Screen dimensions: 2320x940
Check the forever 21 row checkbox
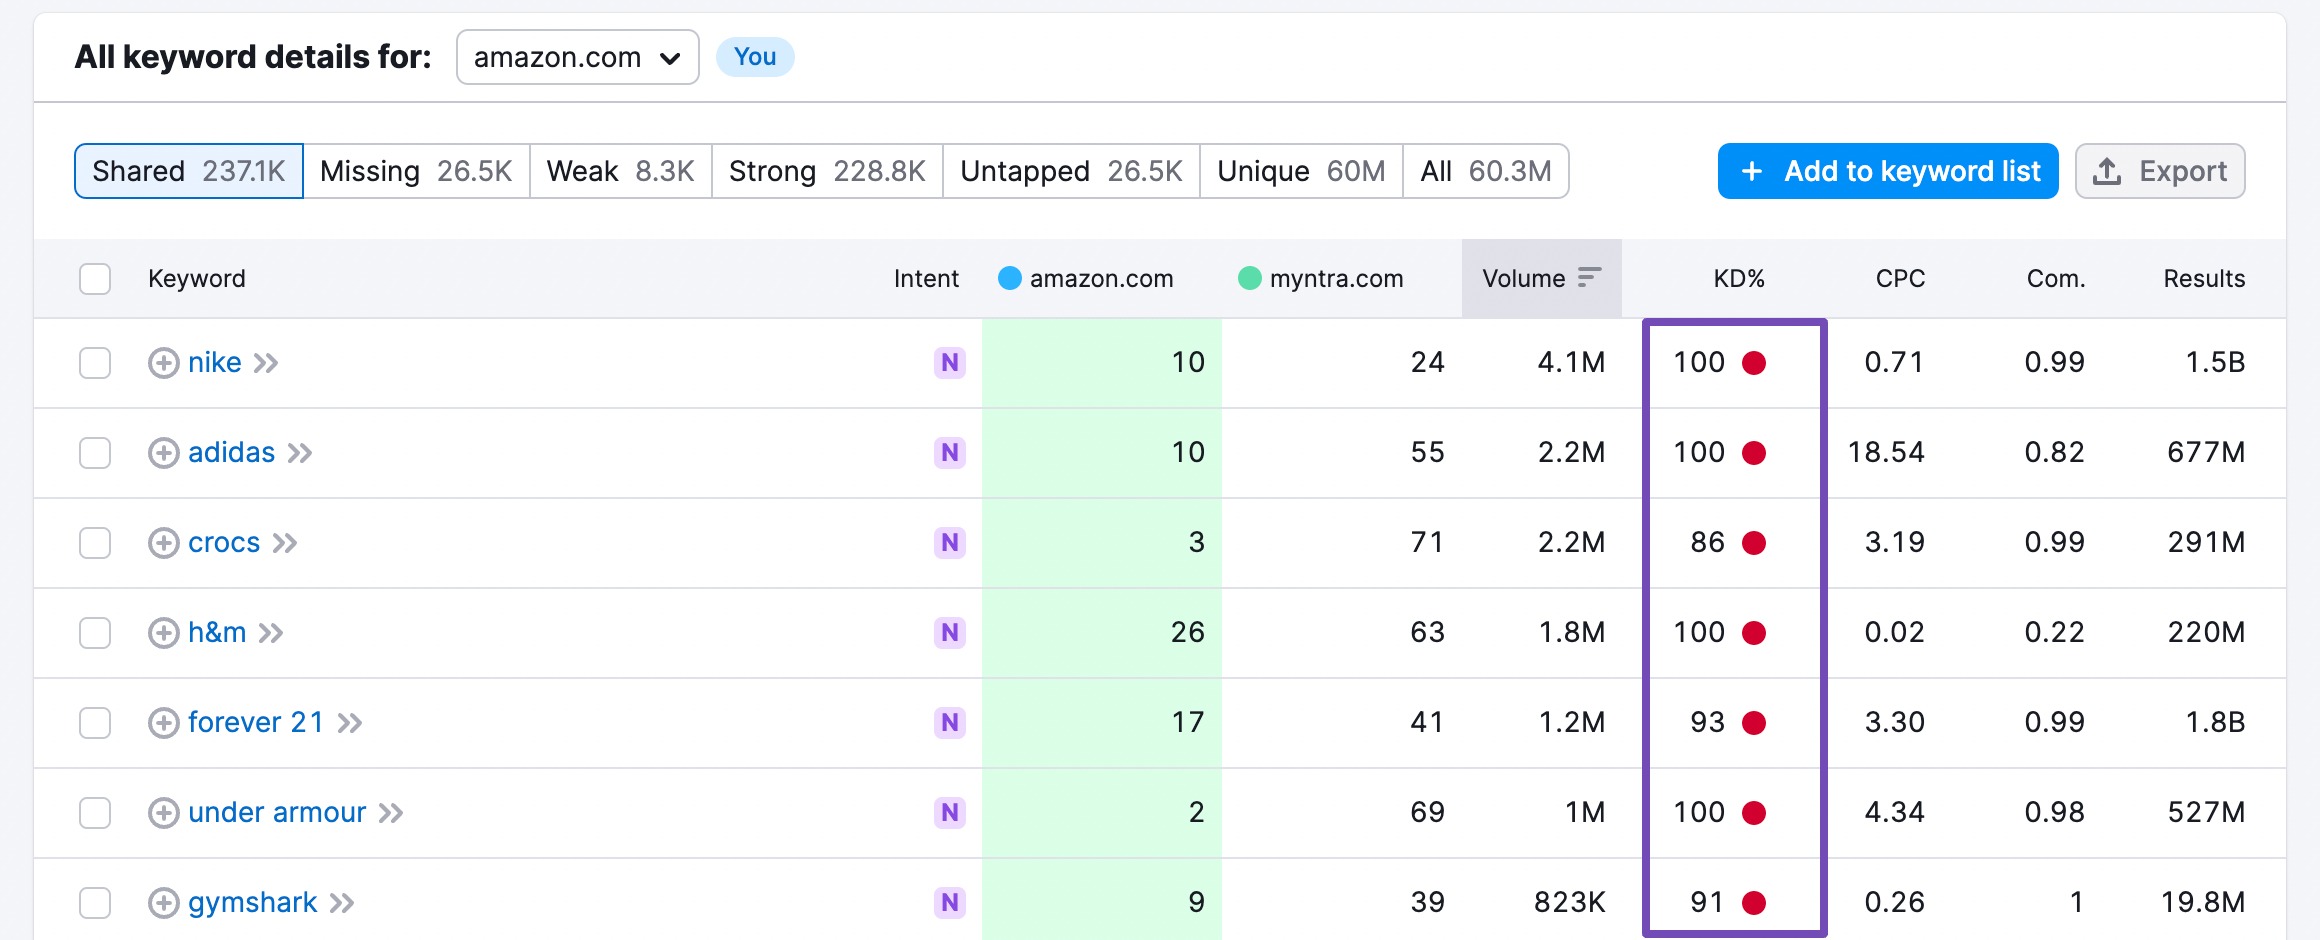(95, 723)
